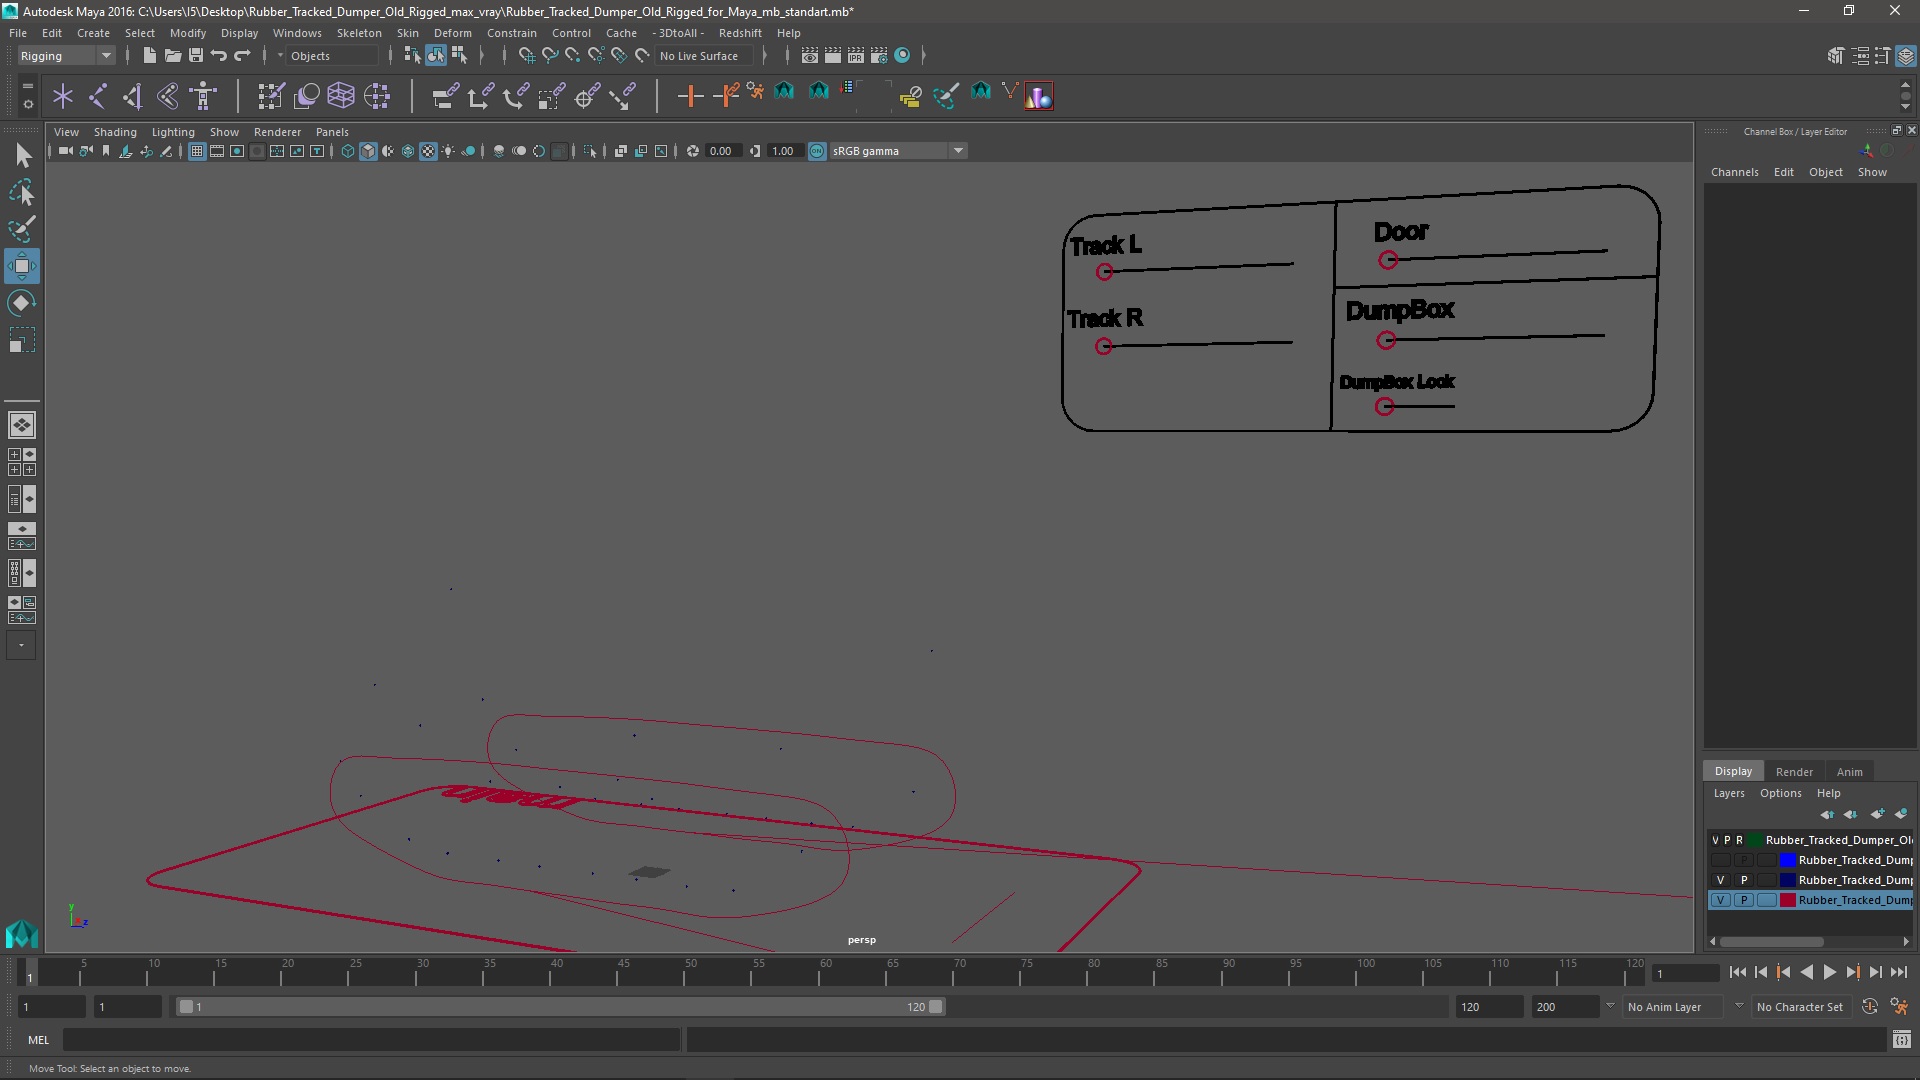
Task: Click the Create Lattice deformer icon
Action: [341, 96]
